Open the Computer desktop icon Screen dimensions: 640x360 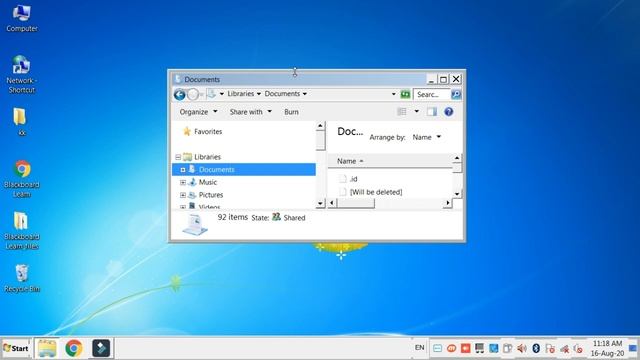(x=22, y=18)
